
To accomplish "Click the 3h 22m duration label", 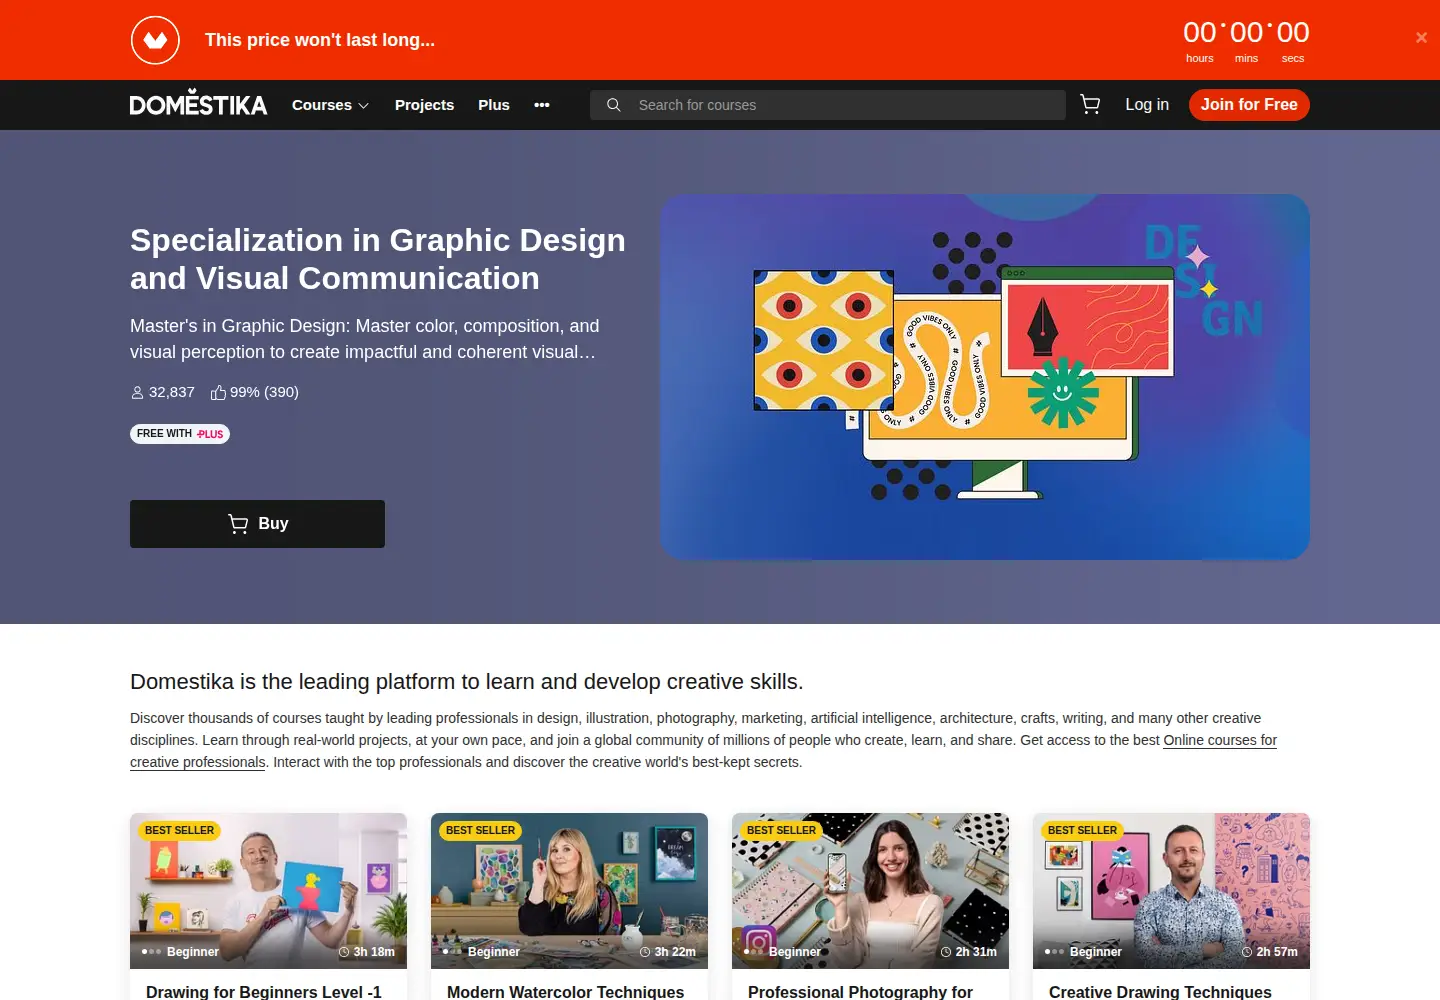I will (667, 952).
